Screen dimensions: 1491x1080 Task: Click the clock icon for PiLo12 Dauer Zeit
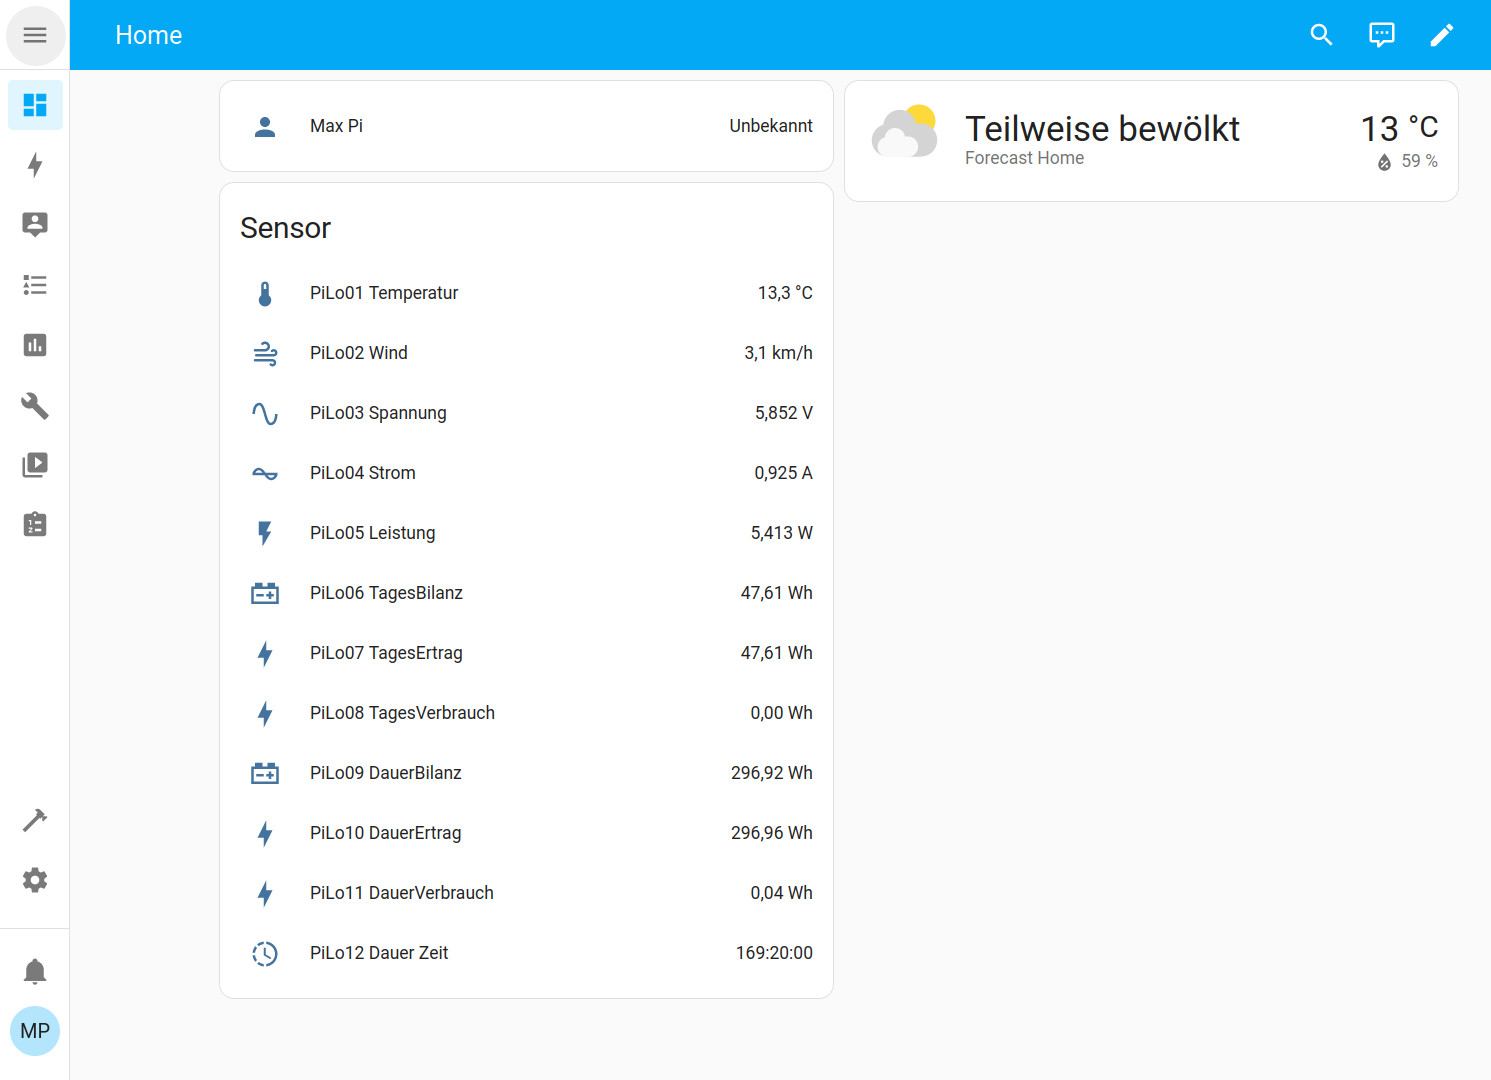click(265, 953)
